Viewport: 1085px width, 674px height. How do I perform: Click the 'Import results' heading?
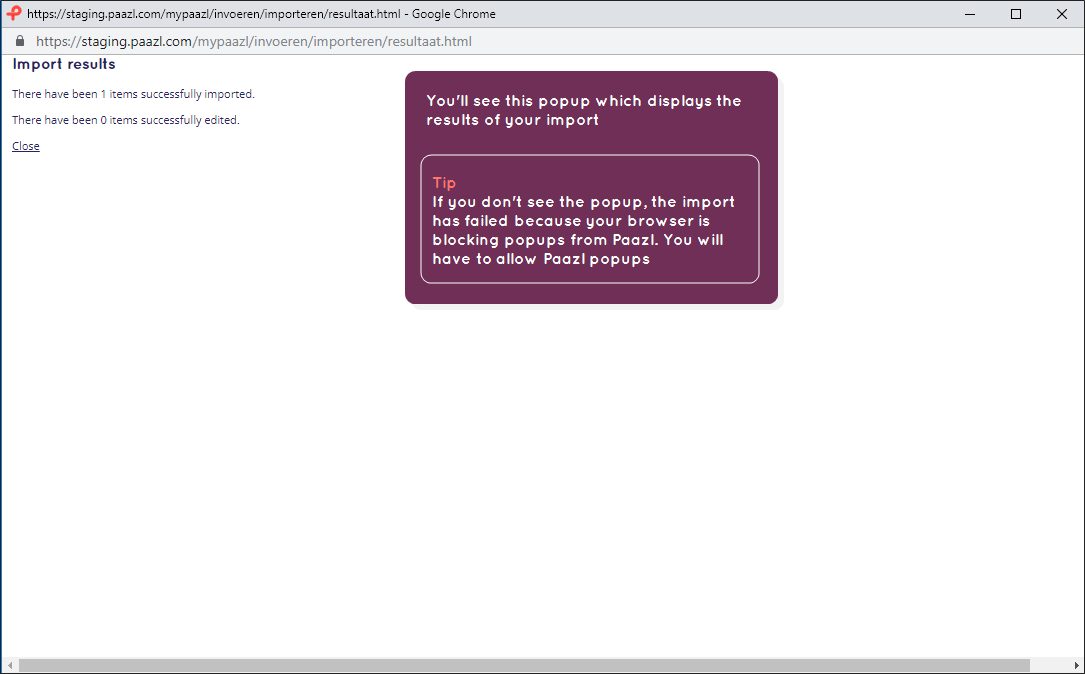tap(64, 64)
